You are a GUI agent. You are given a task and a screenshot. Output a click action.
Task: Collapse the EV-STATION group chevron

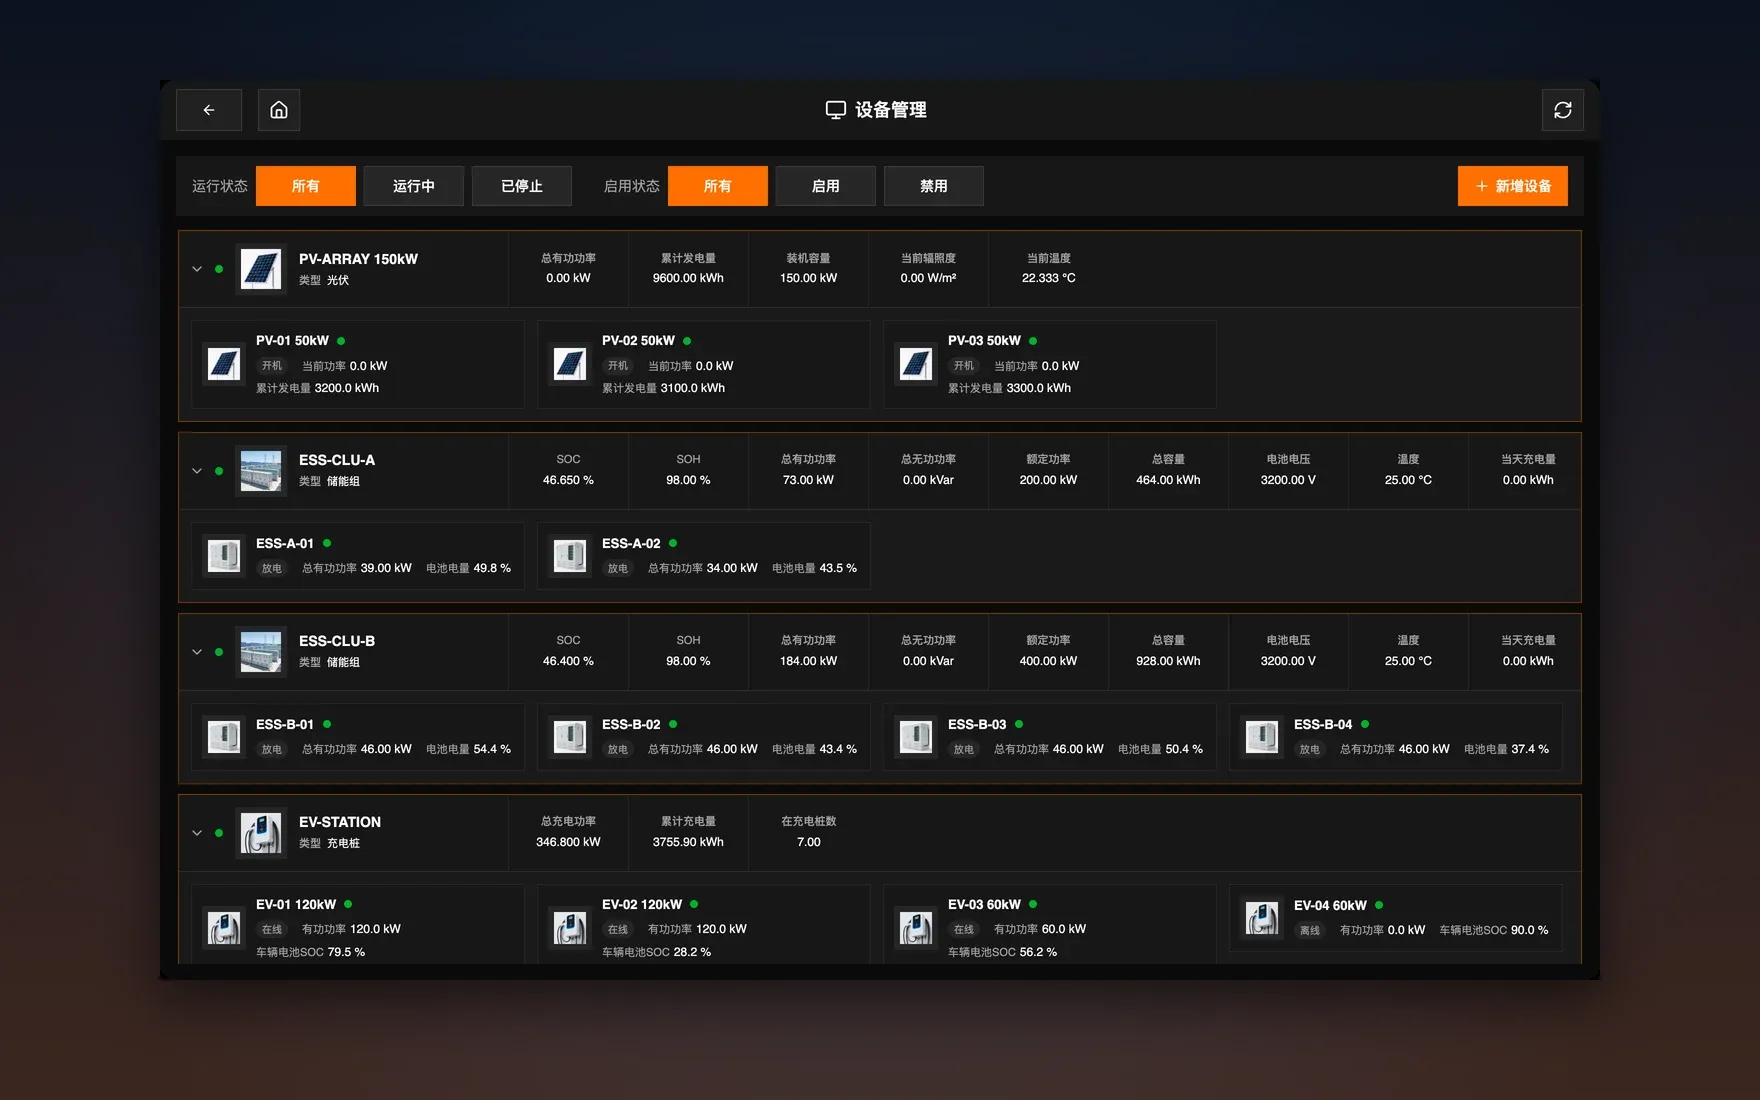tap(197, 833)
